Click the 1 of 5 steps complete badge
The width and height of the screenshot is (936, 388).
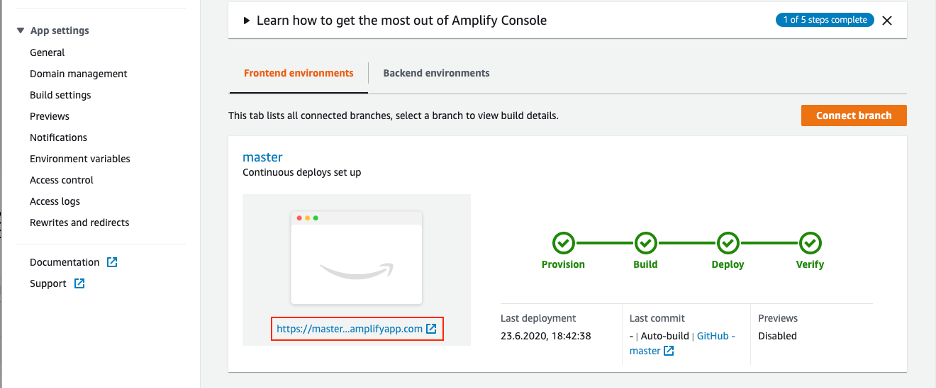point(824,20)
